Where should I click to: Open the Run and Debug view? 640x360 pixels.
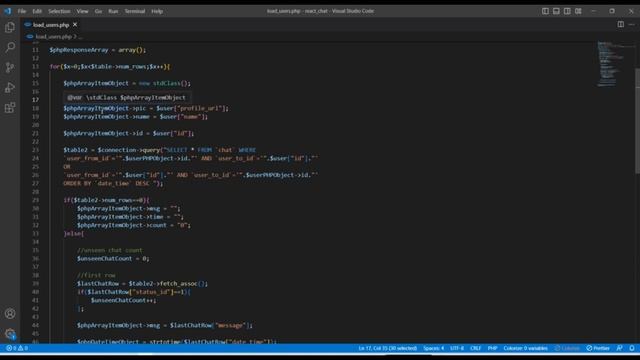[10, 87]
